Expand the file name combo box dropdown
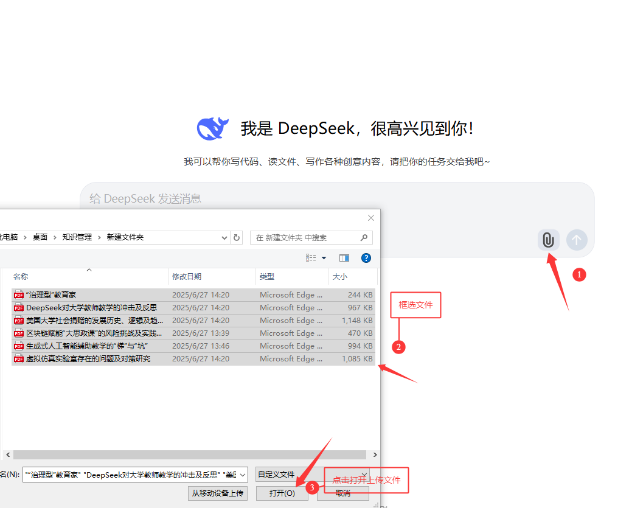This screenshot has width=618, height=508. point(243,474)
